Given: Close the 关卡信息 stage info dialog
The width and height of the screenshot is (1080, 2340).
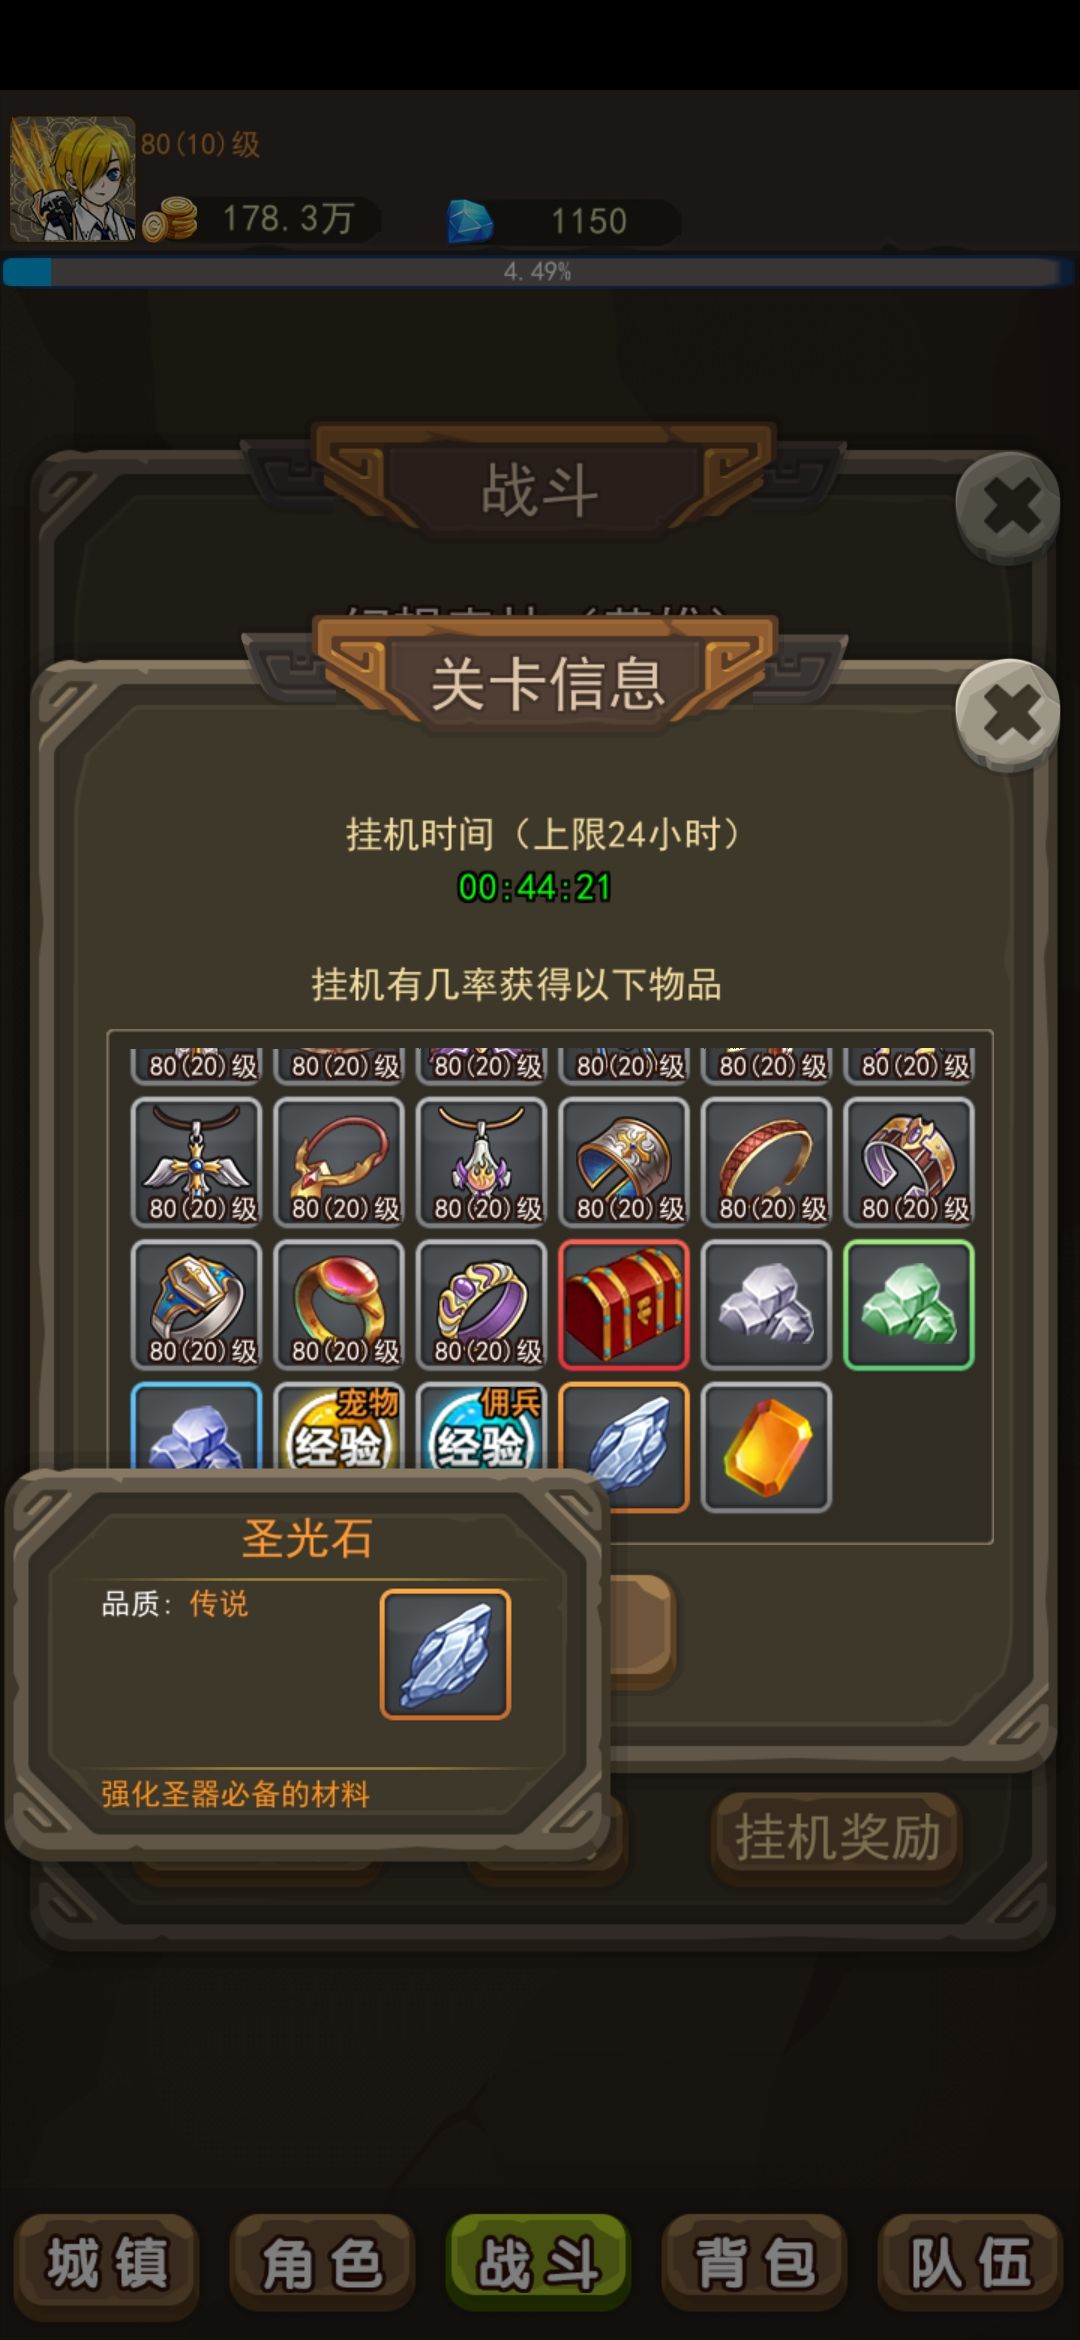Looking at the screenshot, I should point(1008,715).
